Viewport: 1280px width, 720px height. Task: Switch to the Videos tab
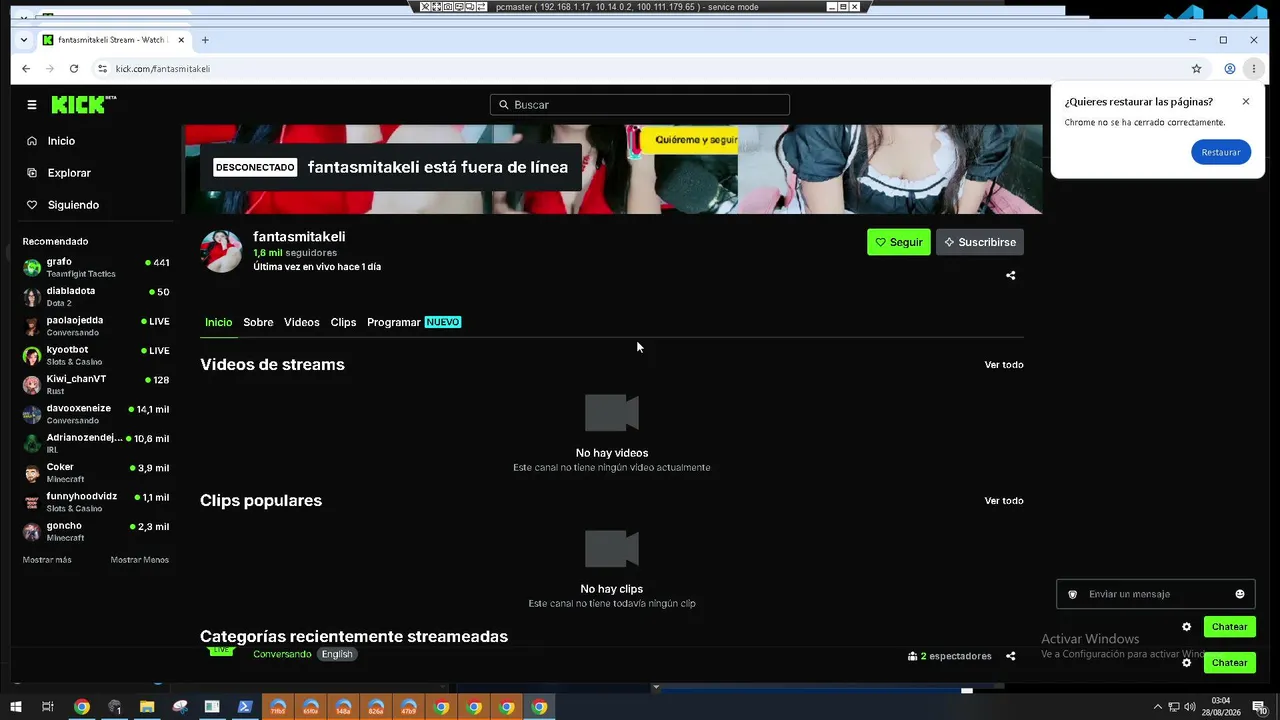click(x=302, y=322)
